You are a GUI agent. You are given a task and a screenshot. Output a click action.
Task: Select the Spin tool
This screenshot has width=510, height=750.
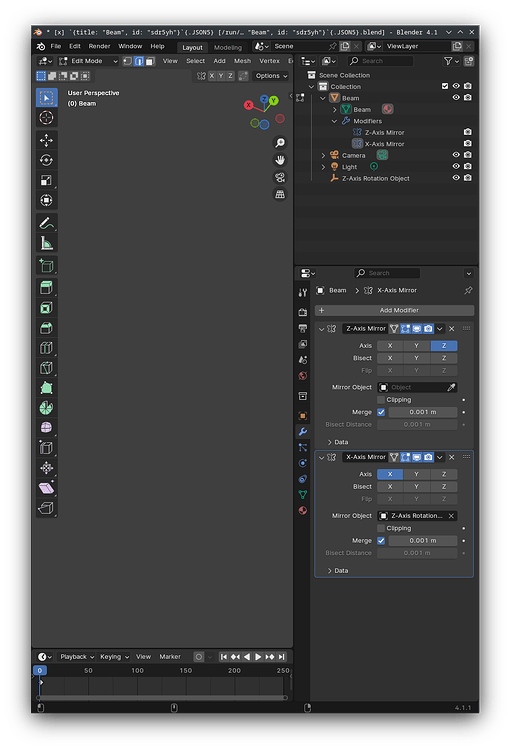pos(46,408)
